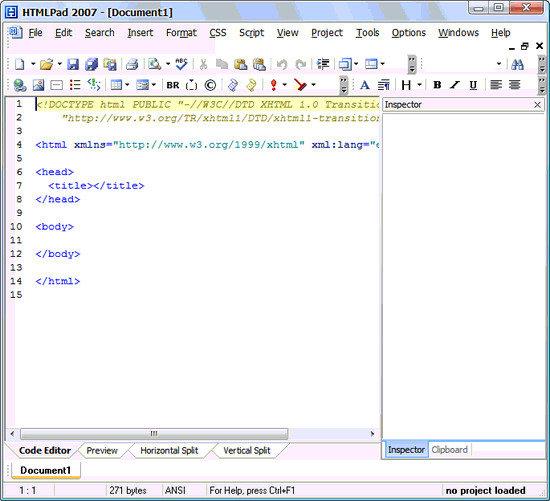The image size is (550, 501).
Task: Click the Save file toolbar icon
Action: (x=73, y=64)
